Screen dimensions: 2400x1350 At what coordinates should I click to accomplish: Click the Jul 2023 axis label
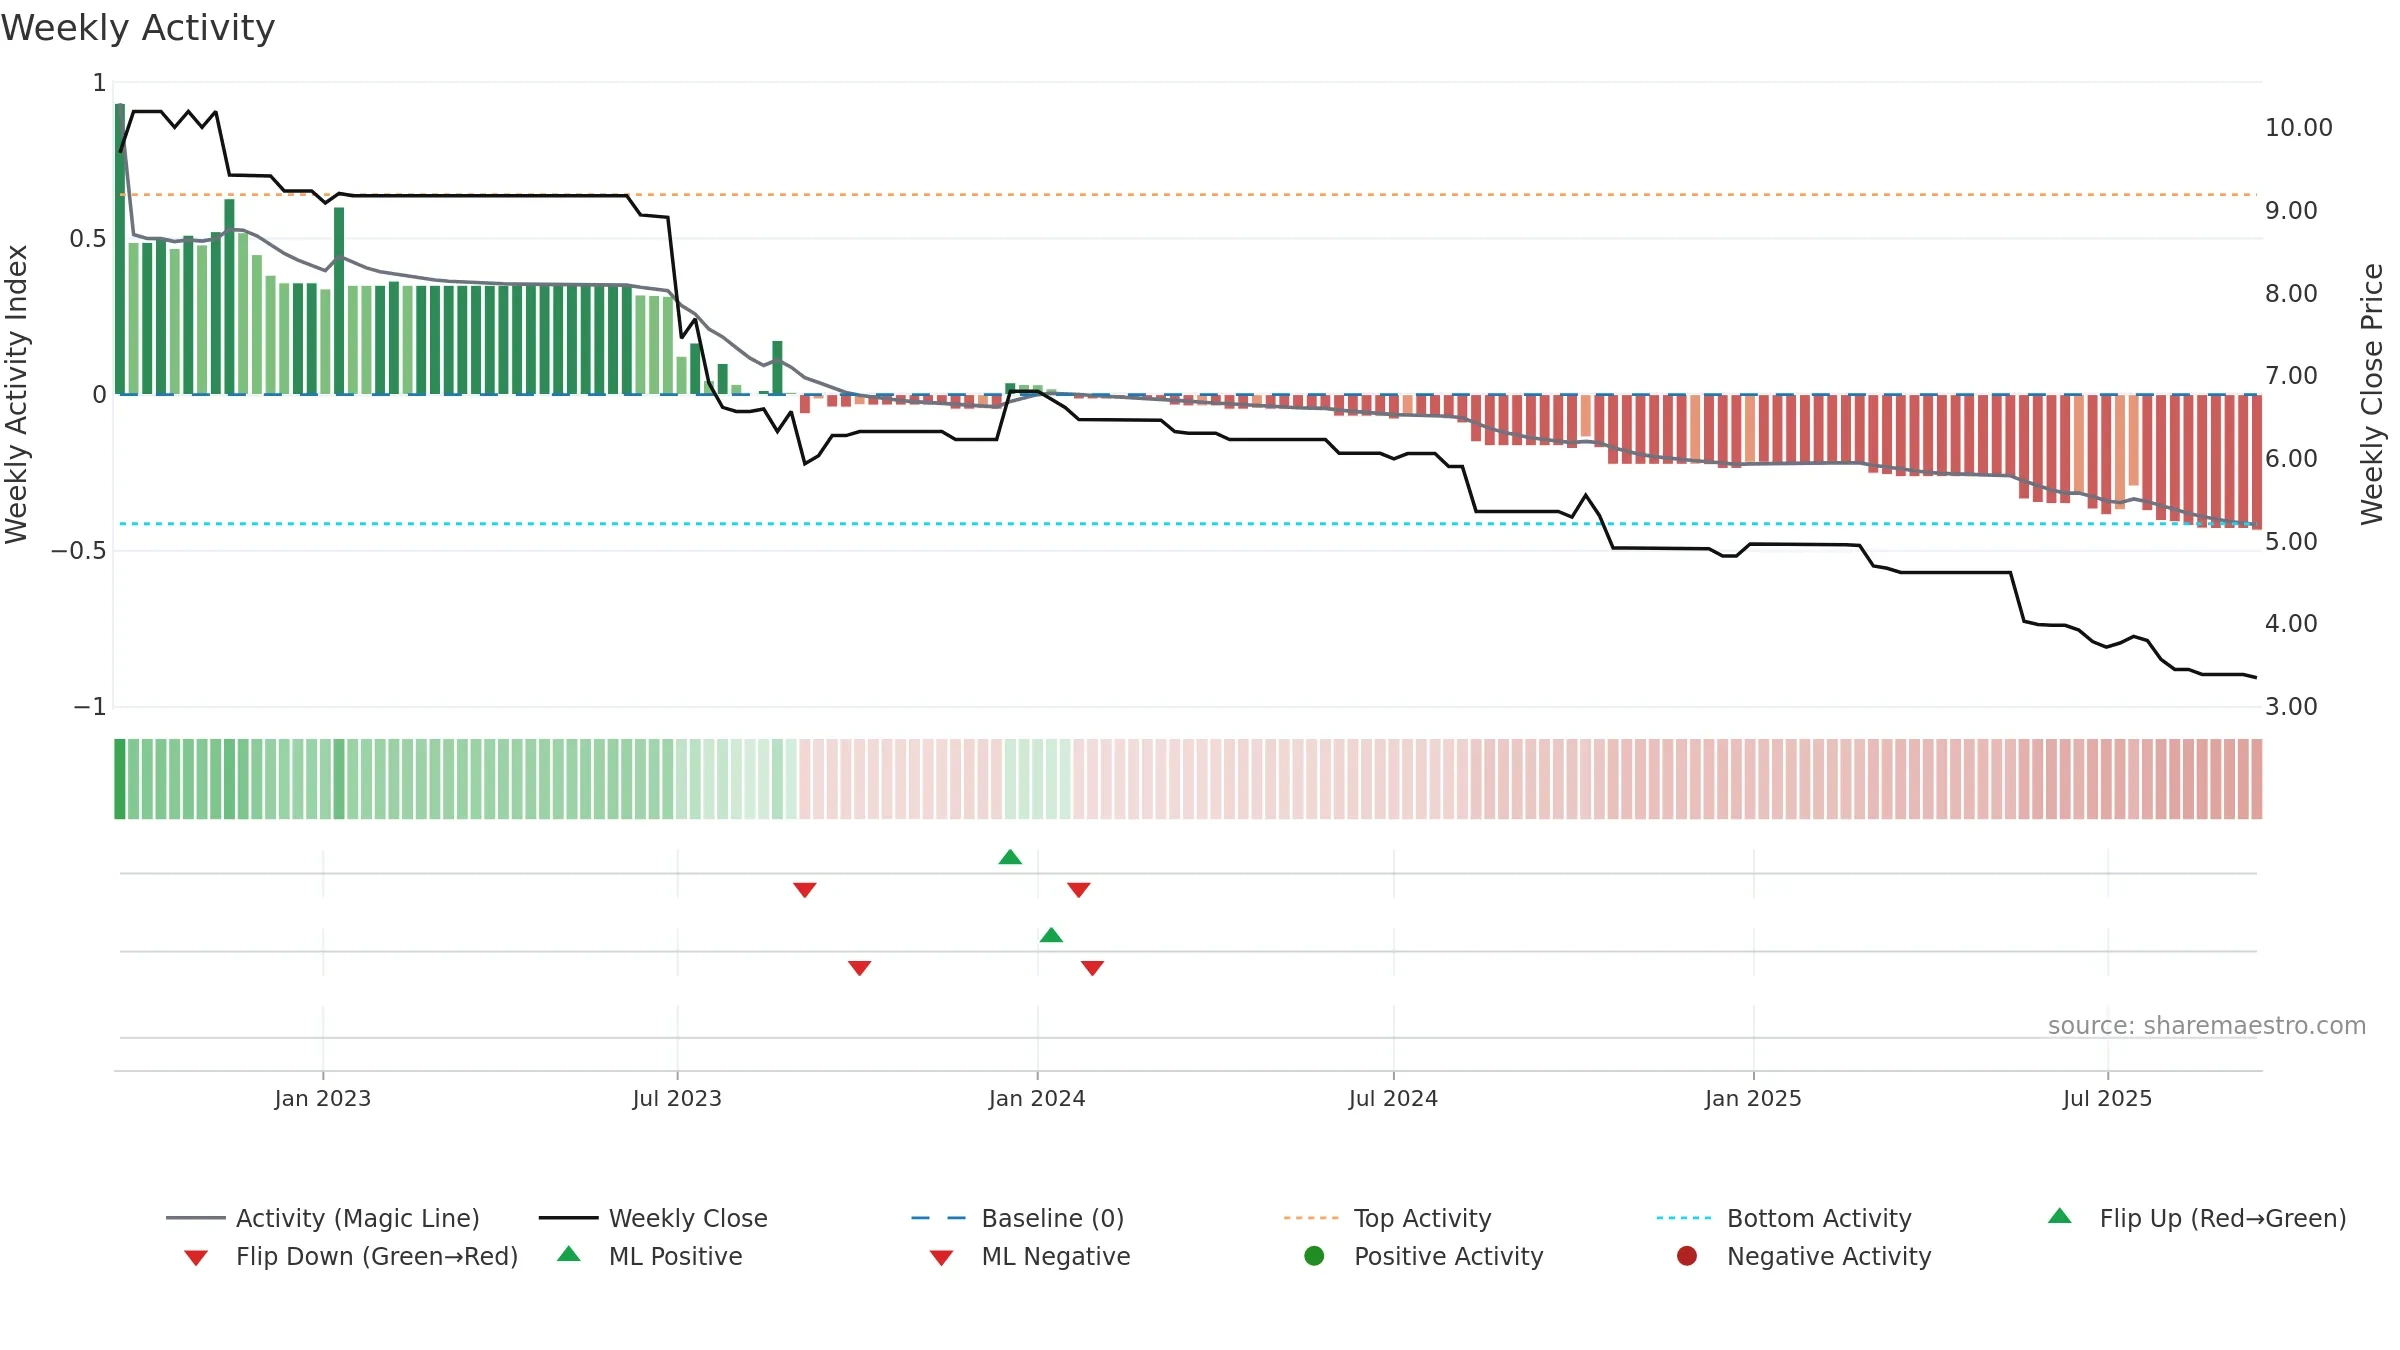click(677, 1099)
